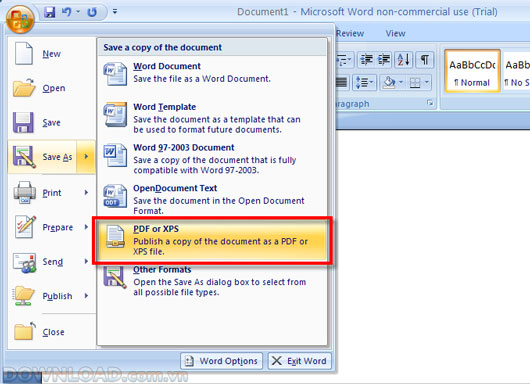Click the round Office Button logo
The image size is (530, 384).
click(20, 19)
